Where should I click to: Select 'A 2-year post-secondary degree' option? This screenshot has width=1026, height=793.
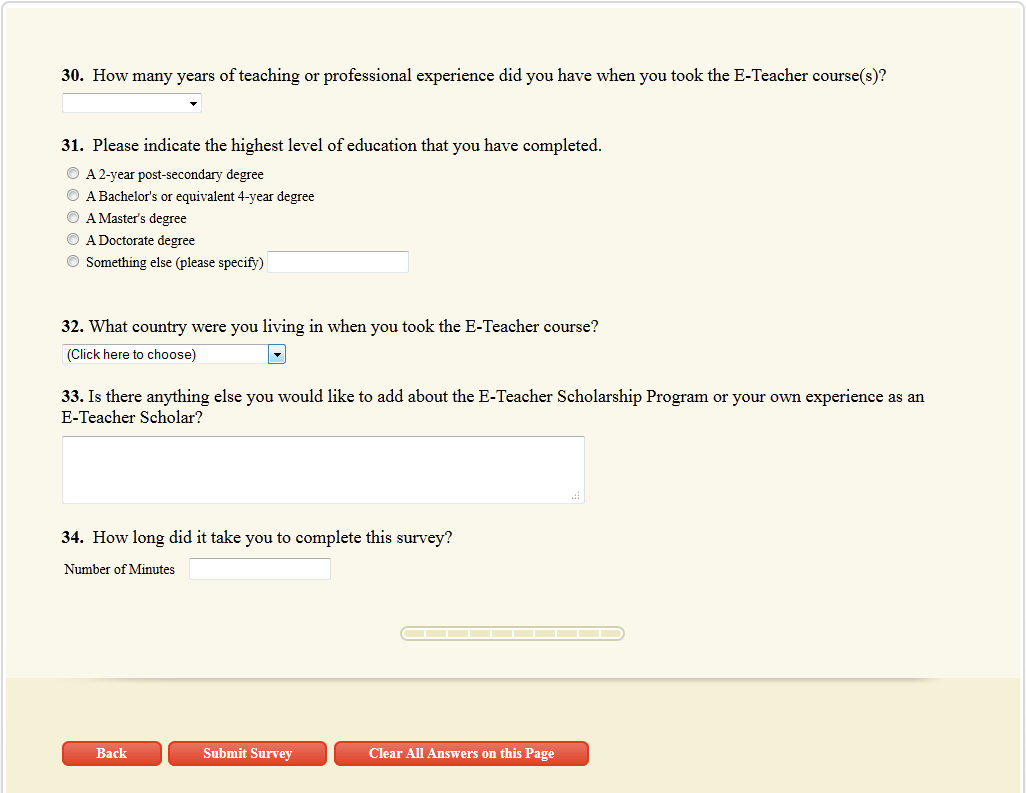tap(73, 174)
